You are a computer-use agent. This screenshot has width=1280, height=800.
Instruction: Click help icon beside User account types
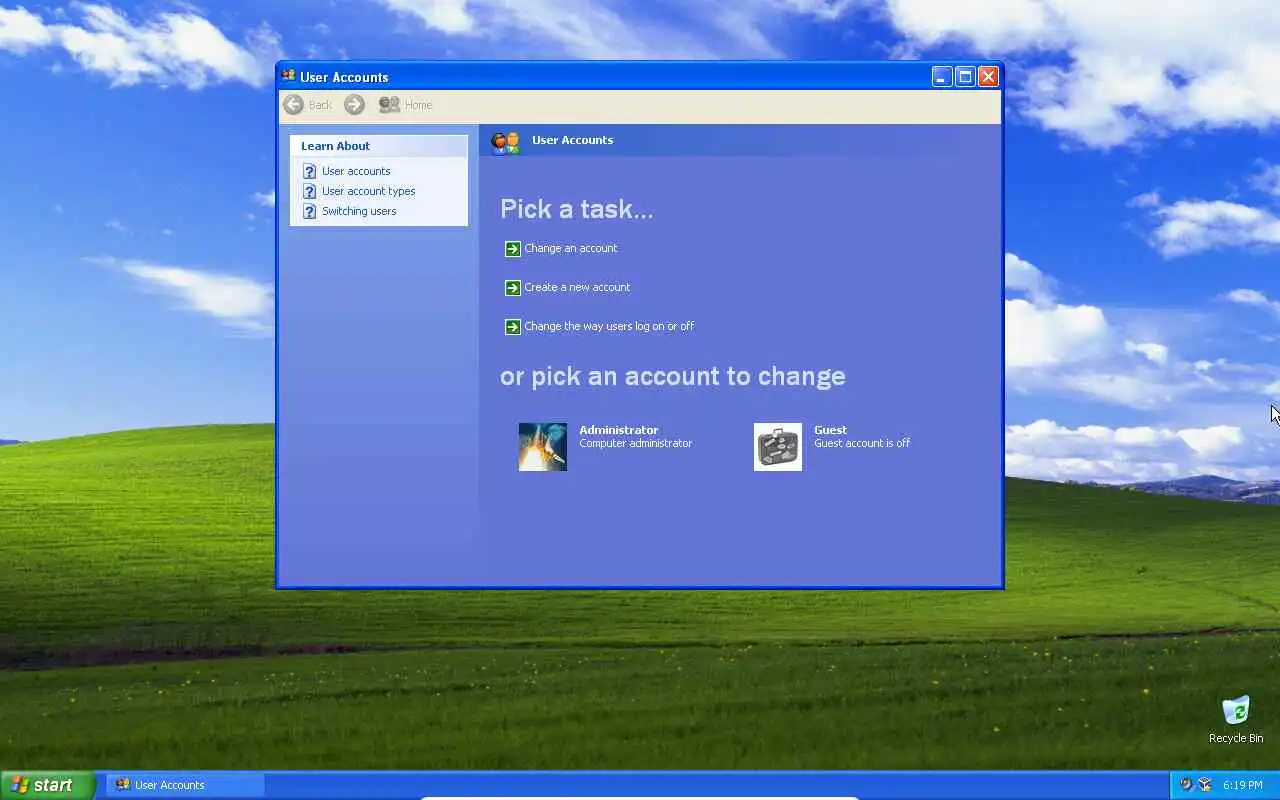(309, 191)
